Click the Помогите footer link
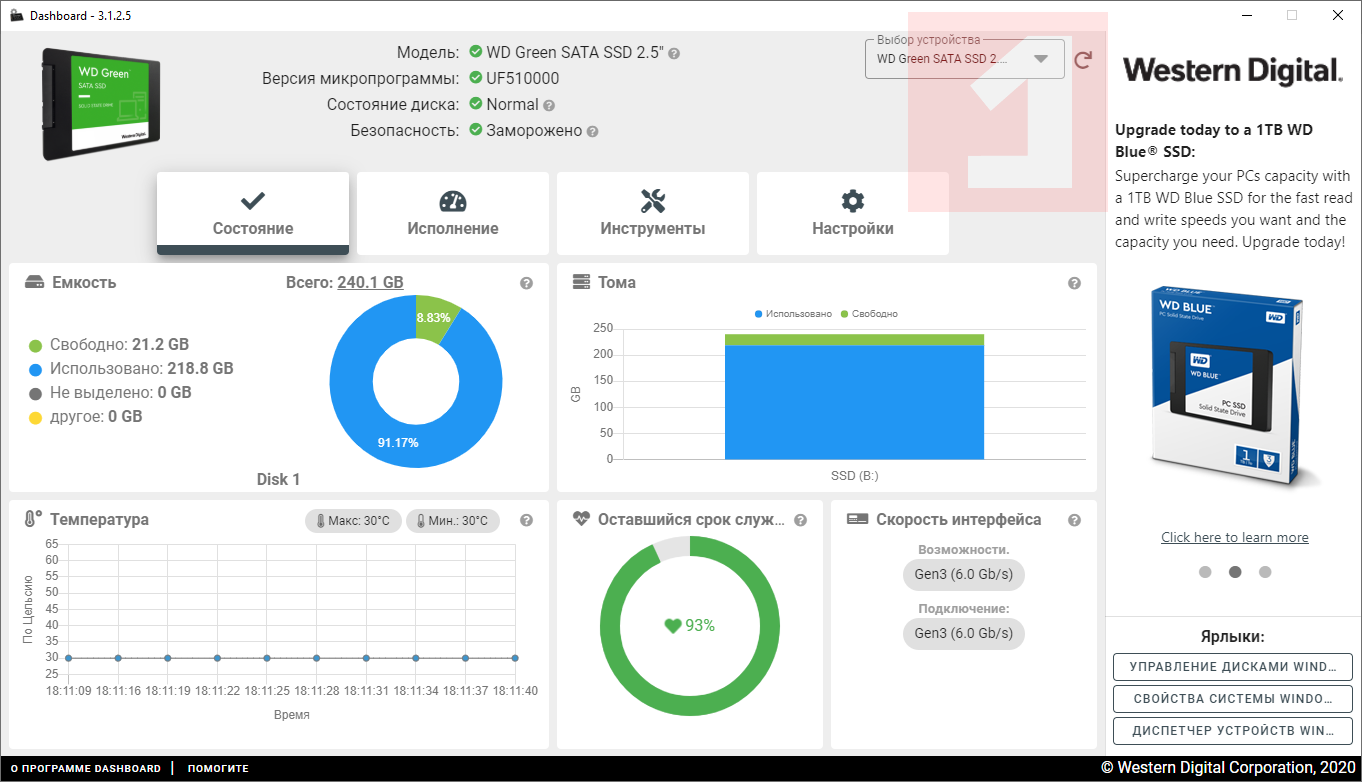This screenshot has height=782, width=1362. [x=218, y=769]
